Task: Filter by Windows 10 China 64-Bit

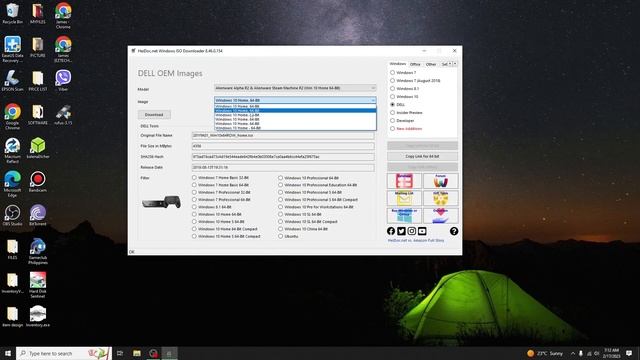Action: (x=280, y=229)
